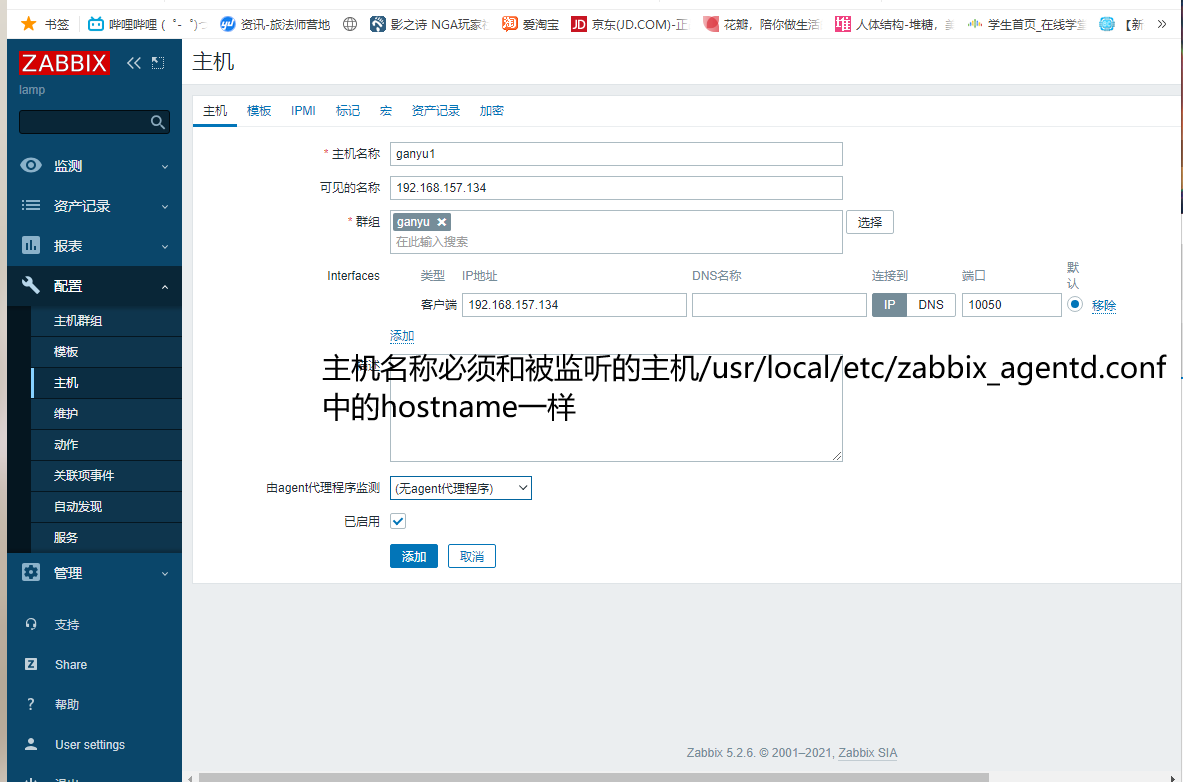The width and height of the screenshot is (1183, 782).
Task: Expand the 资产记录 menu section
Action: pos(165,206)
